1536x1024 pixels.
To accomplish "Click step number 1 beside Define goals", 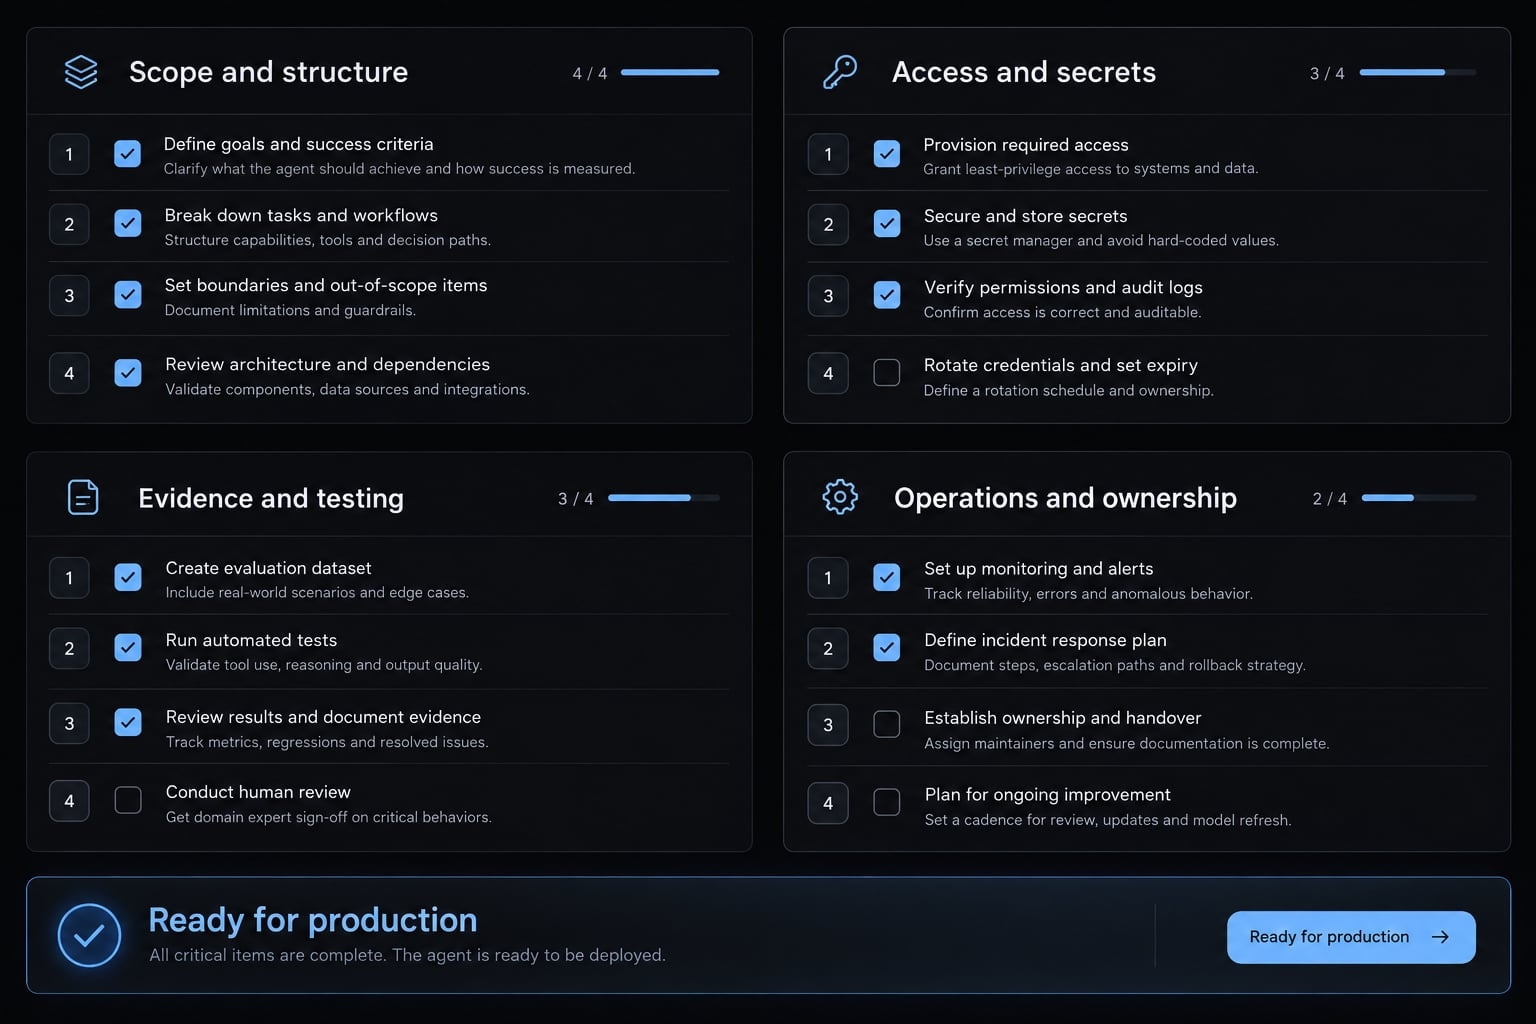I will [69, 154].
